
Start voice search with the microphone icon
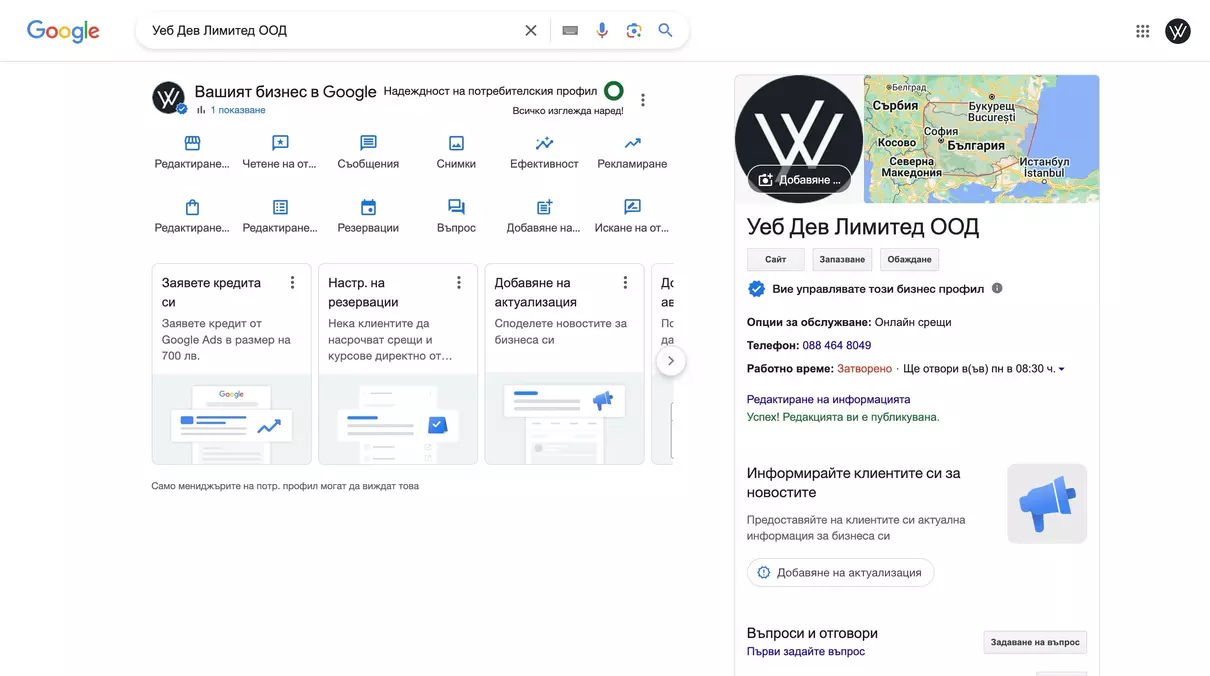click(x=602, y=31)
